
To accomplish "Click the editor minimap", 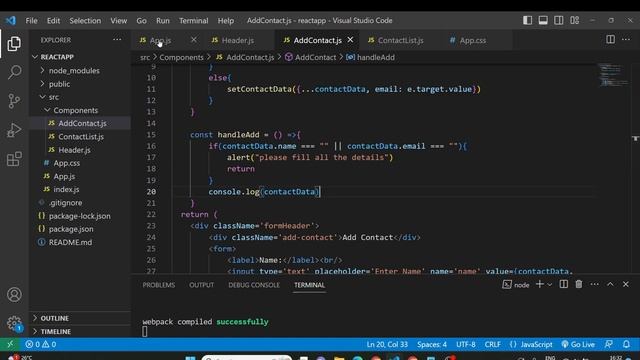I will pyautogui.click(x=613, y=75).
